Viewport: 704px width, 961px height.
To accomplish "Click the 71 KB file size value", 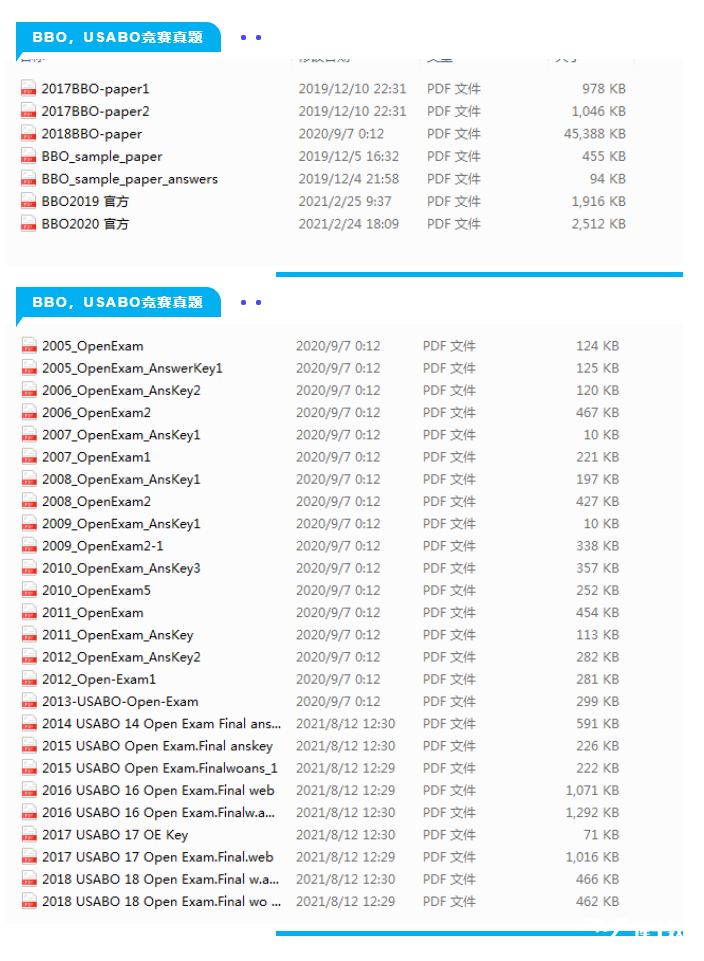I will (601, 835).
